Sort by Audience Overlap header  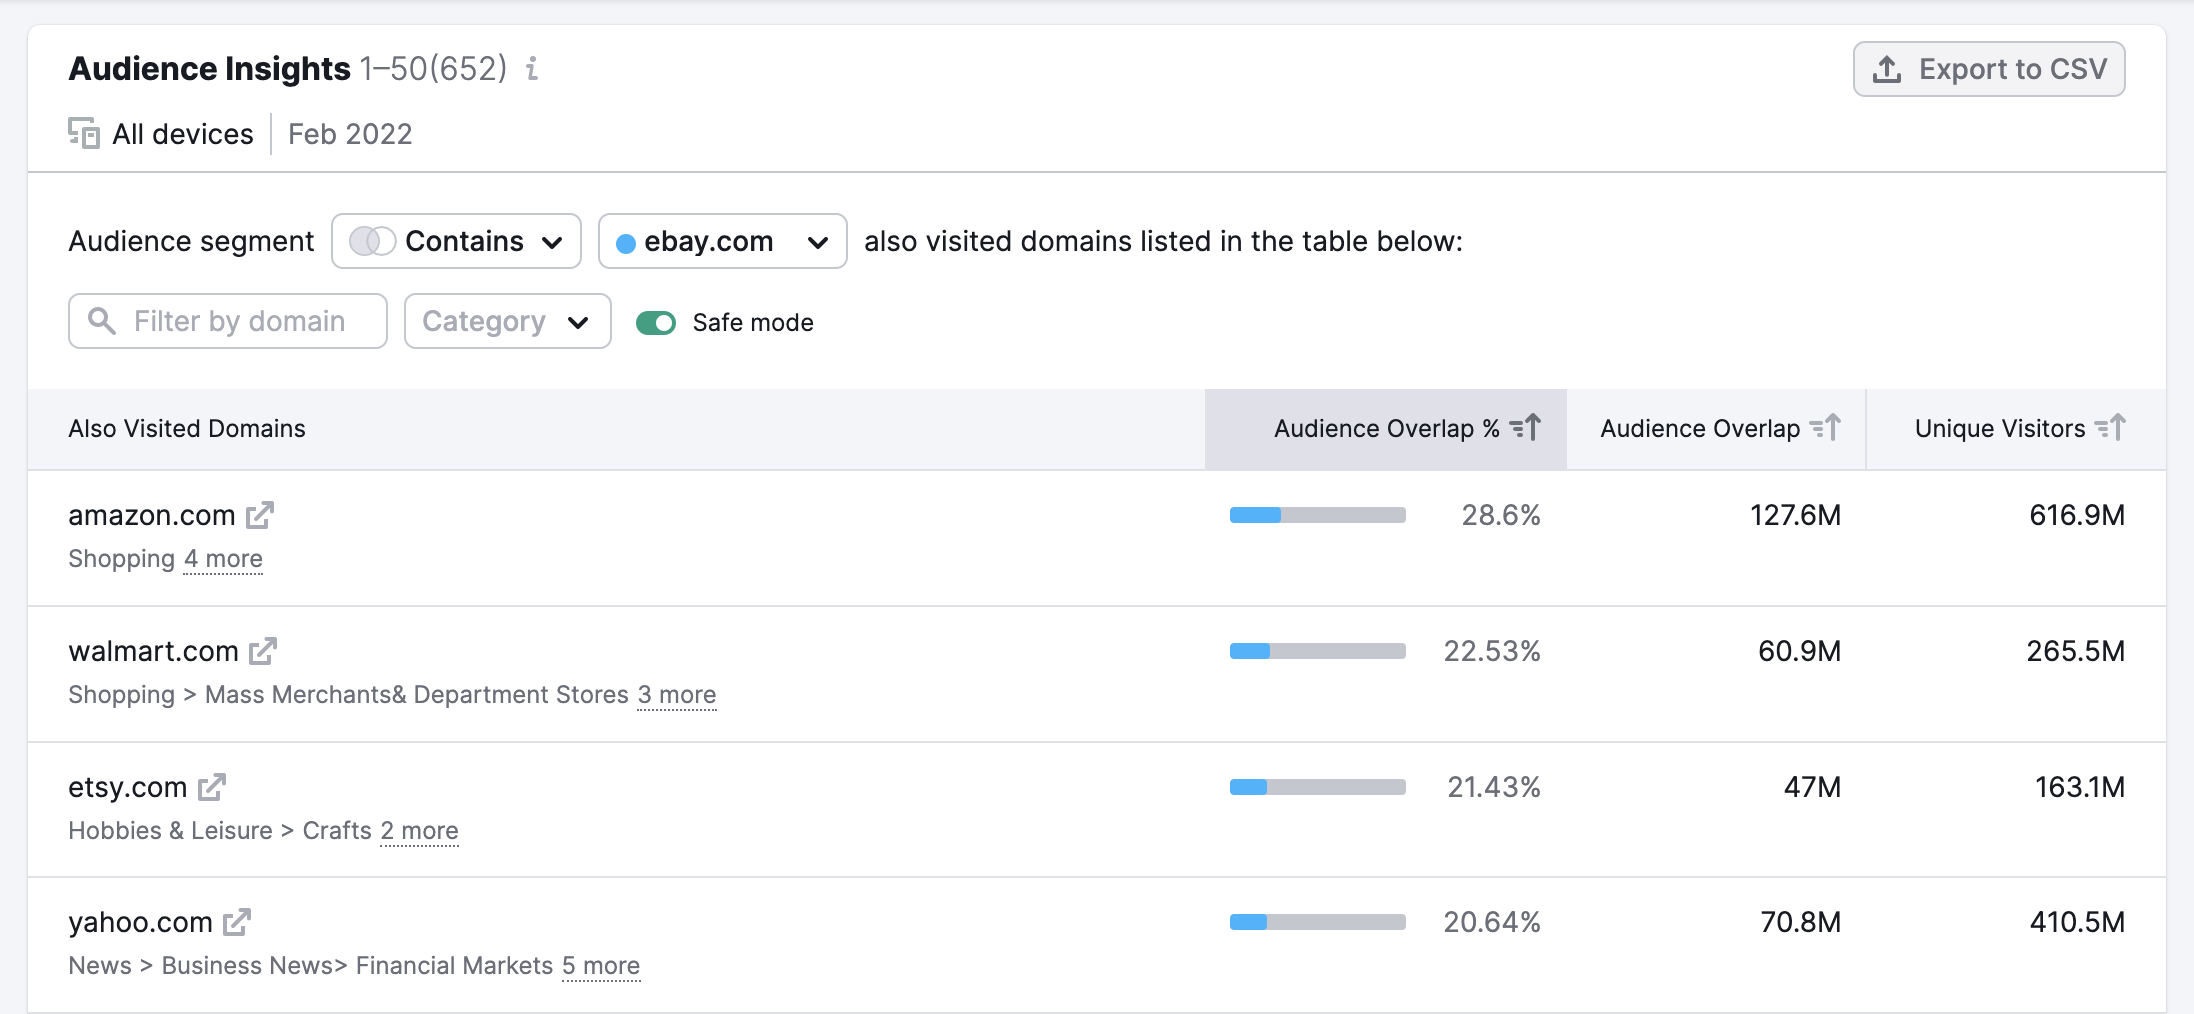(1717, 428)
